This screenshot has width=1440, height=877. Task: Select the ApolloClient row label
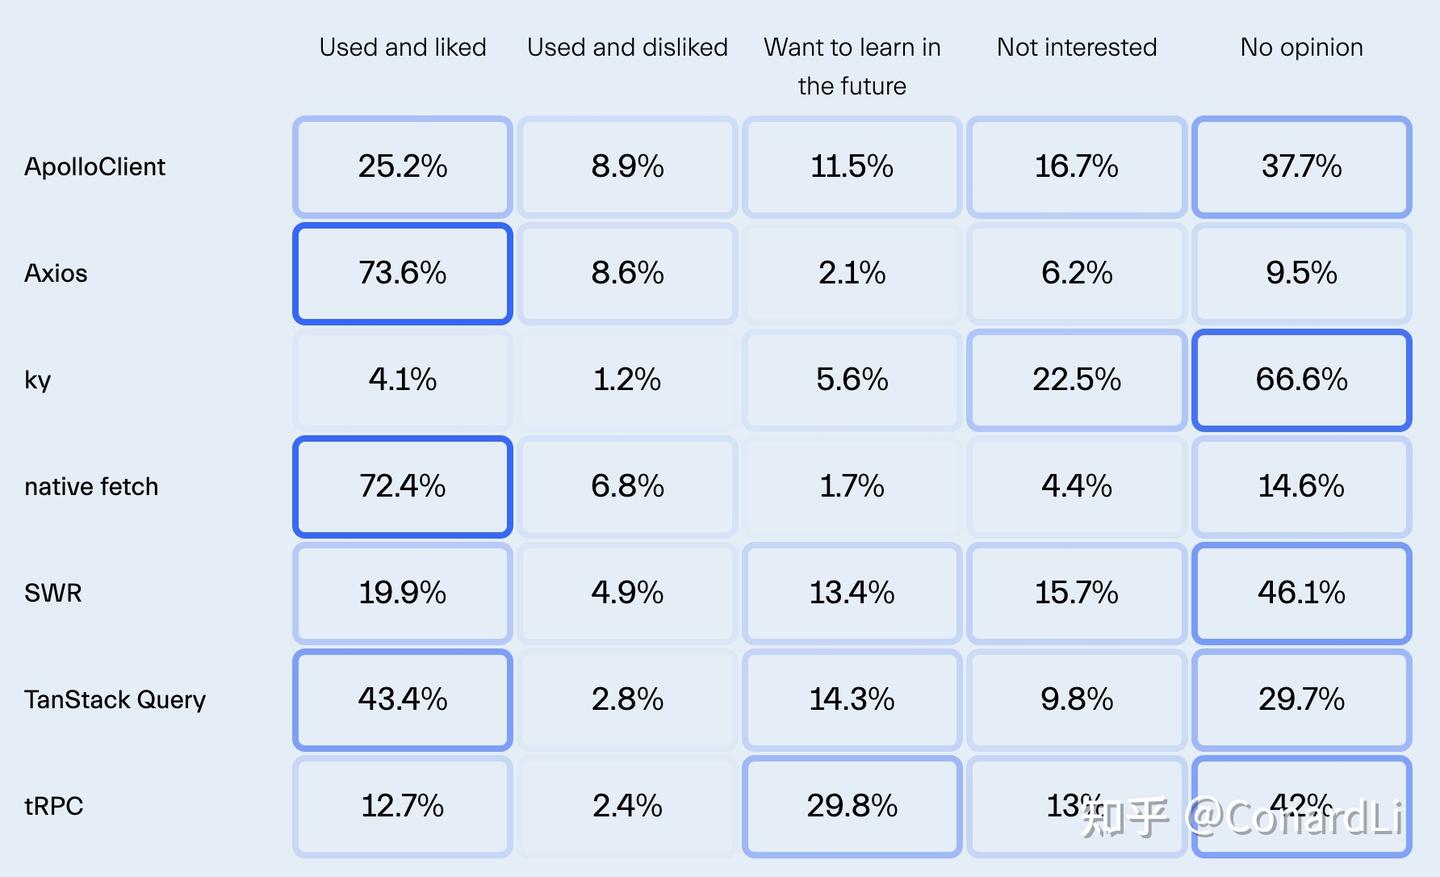[x=95, y=167]
